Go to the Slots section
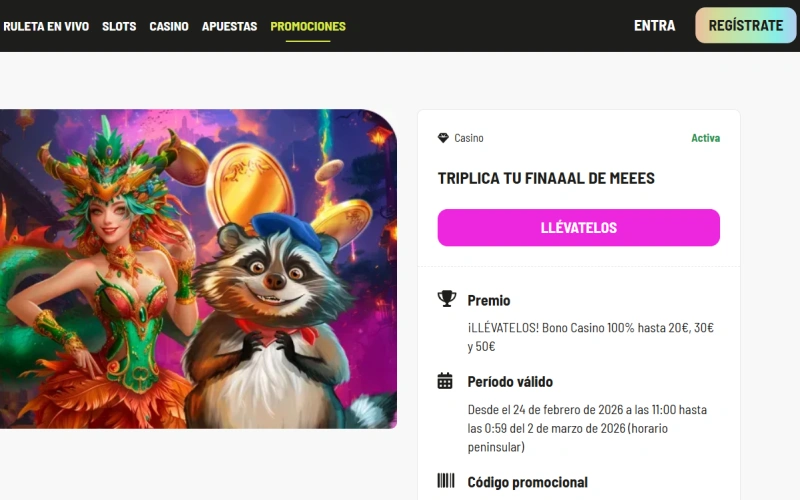 point(119,26)
